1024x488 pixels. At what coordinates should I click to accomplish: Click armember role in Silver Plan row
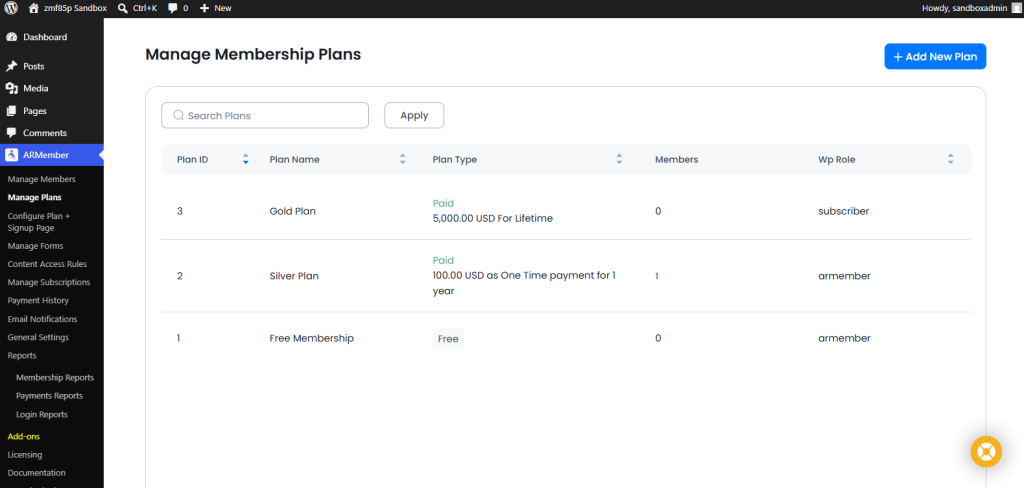[844, 276]
